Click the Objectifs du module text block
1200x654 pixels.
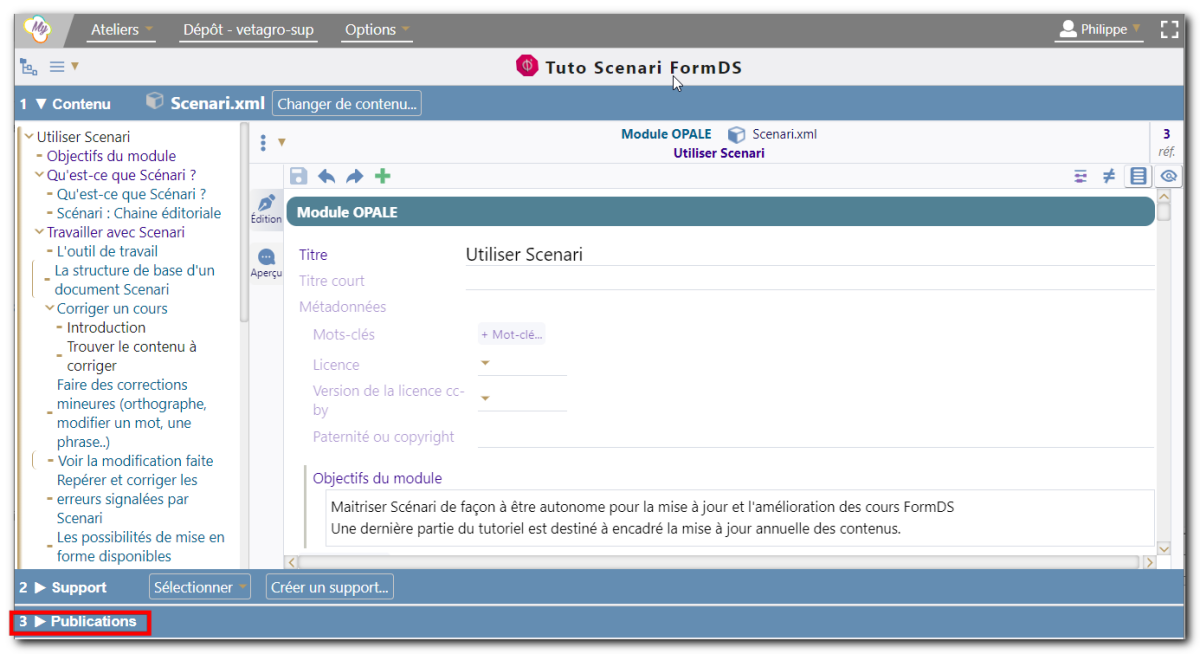coord(741,517)
